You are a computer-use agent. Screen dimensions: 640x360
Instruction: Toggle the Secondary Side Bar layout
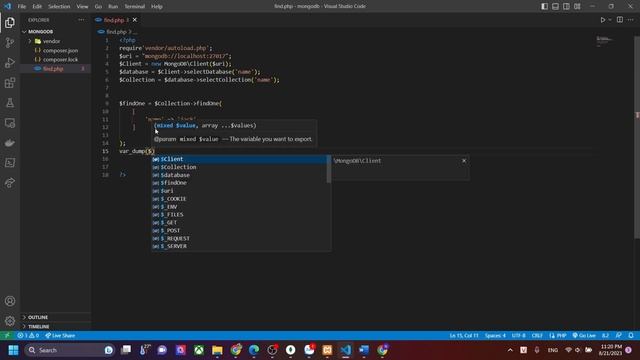tap(567, 6)
